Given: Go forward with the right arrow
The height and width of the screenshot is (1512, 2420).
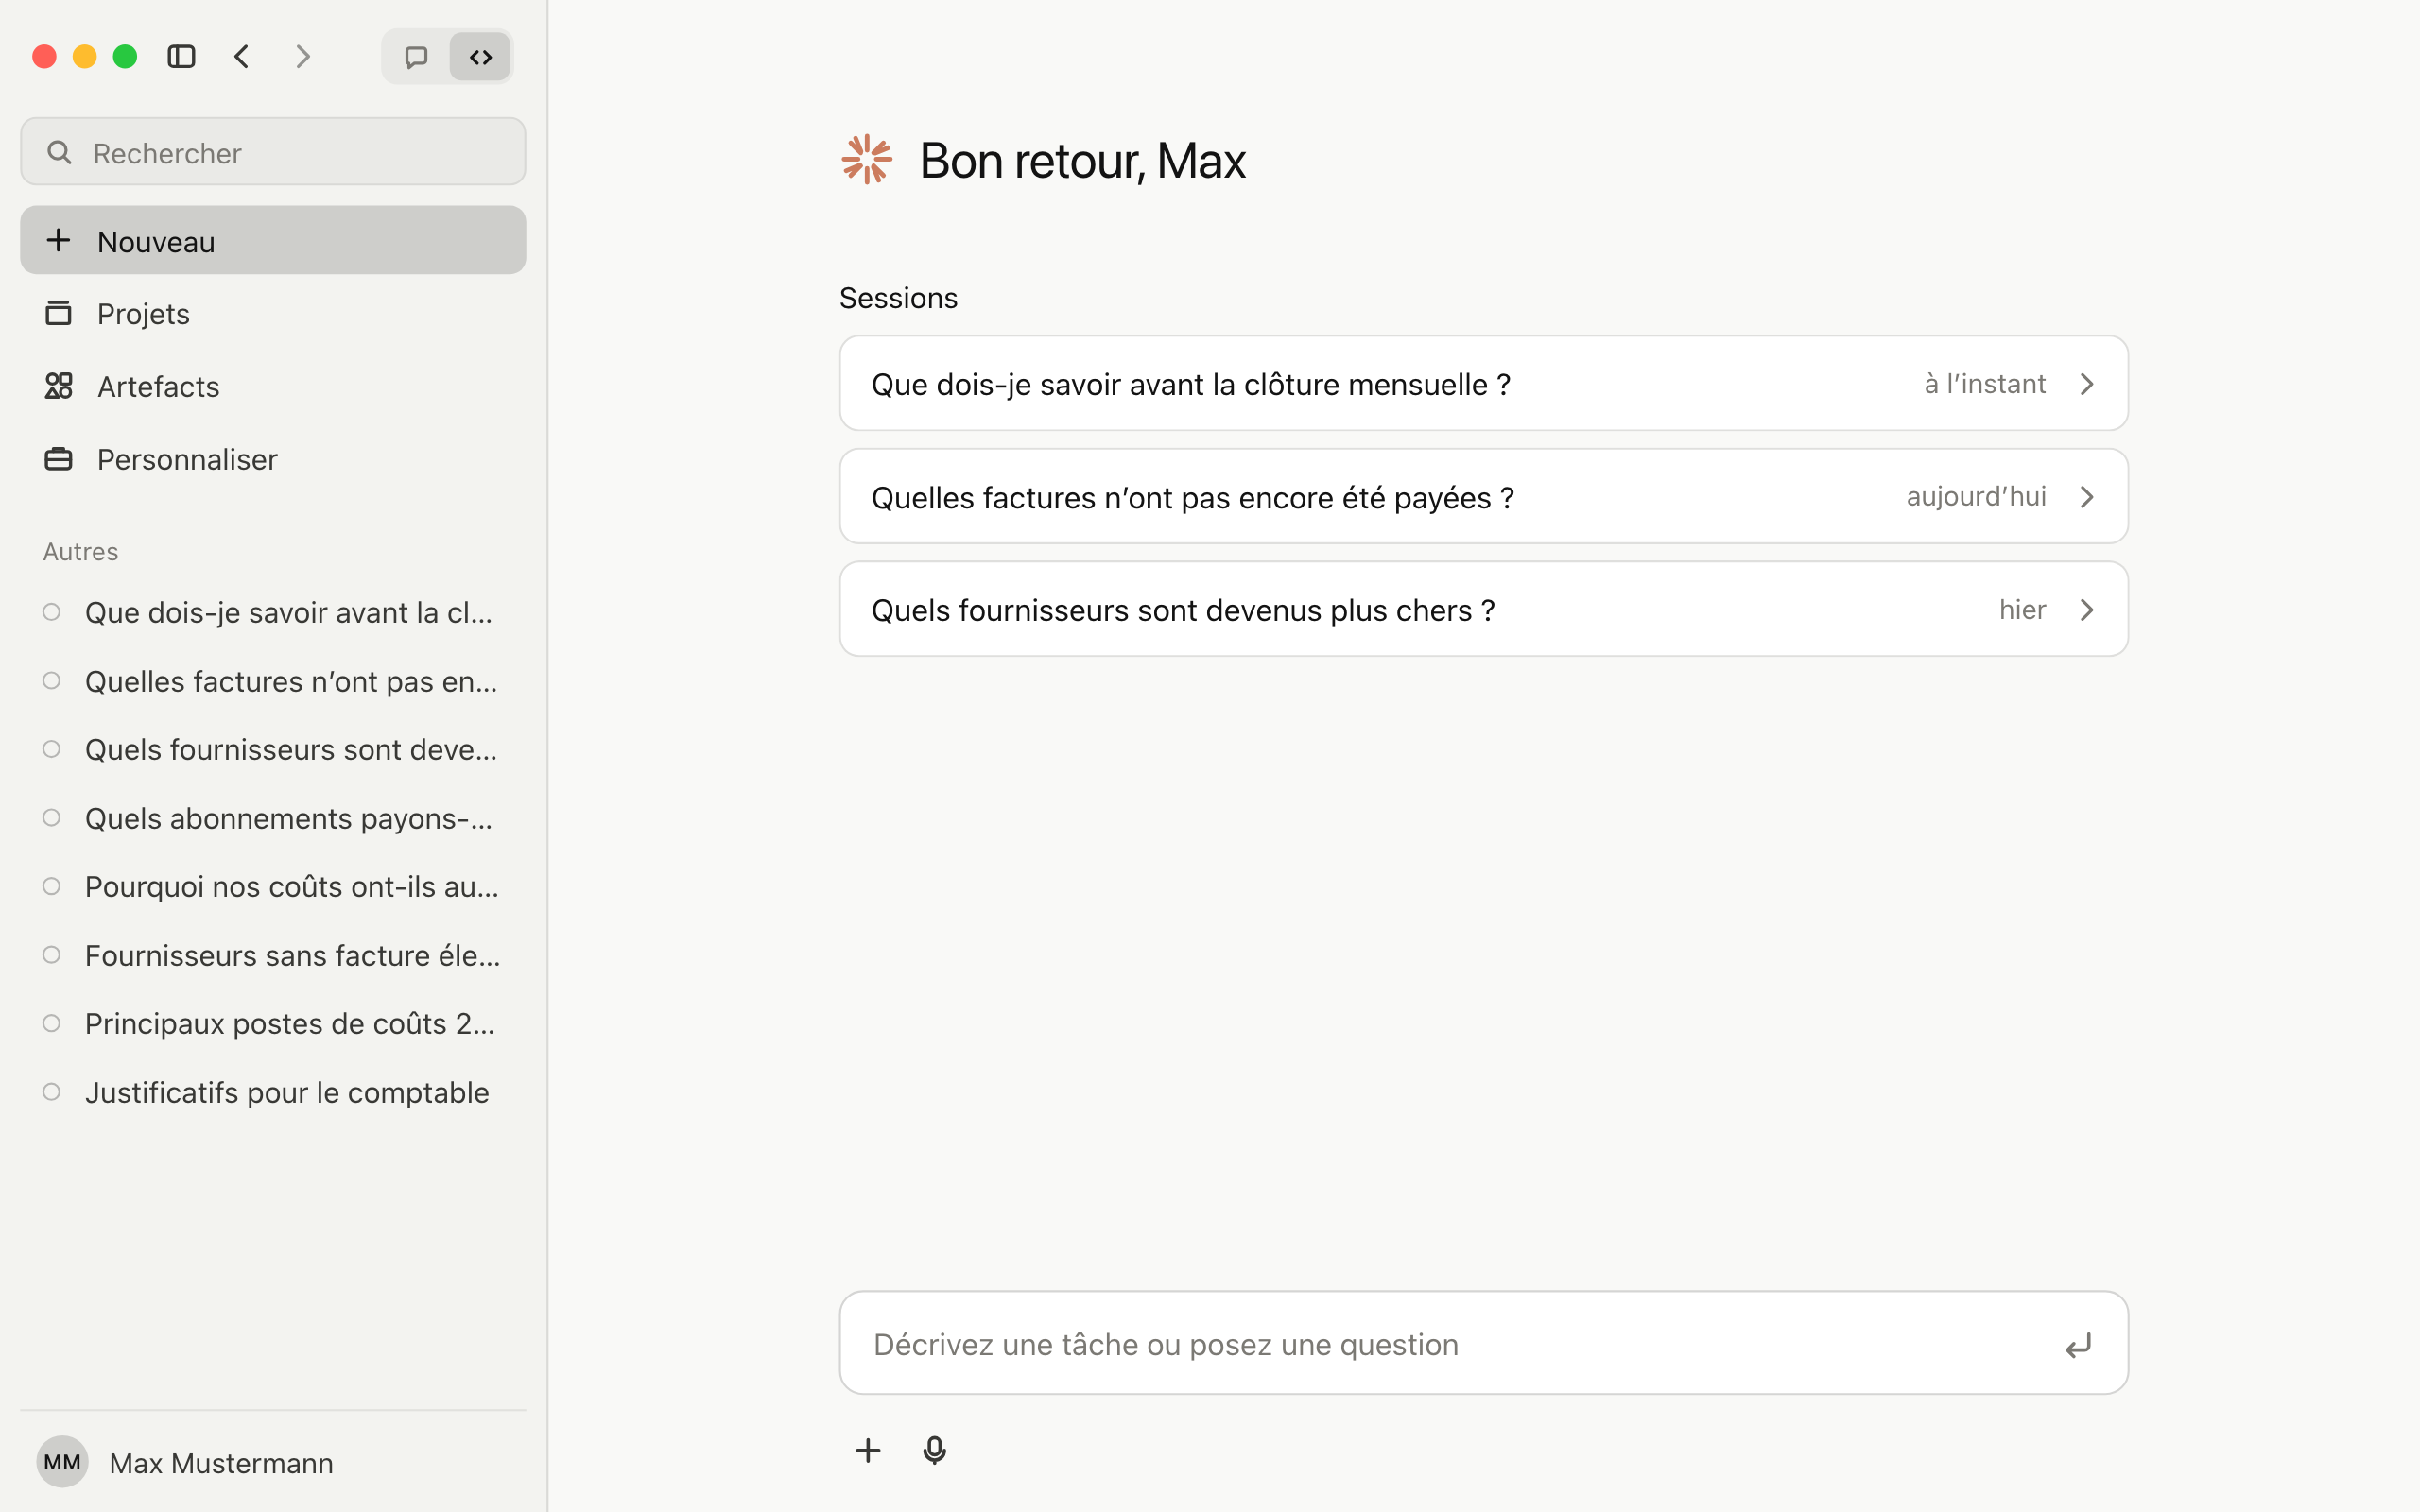Looking at the screenshot, I should point(303,57).
